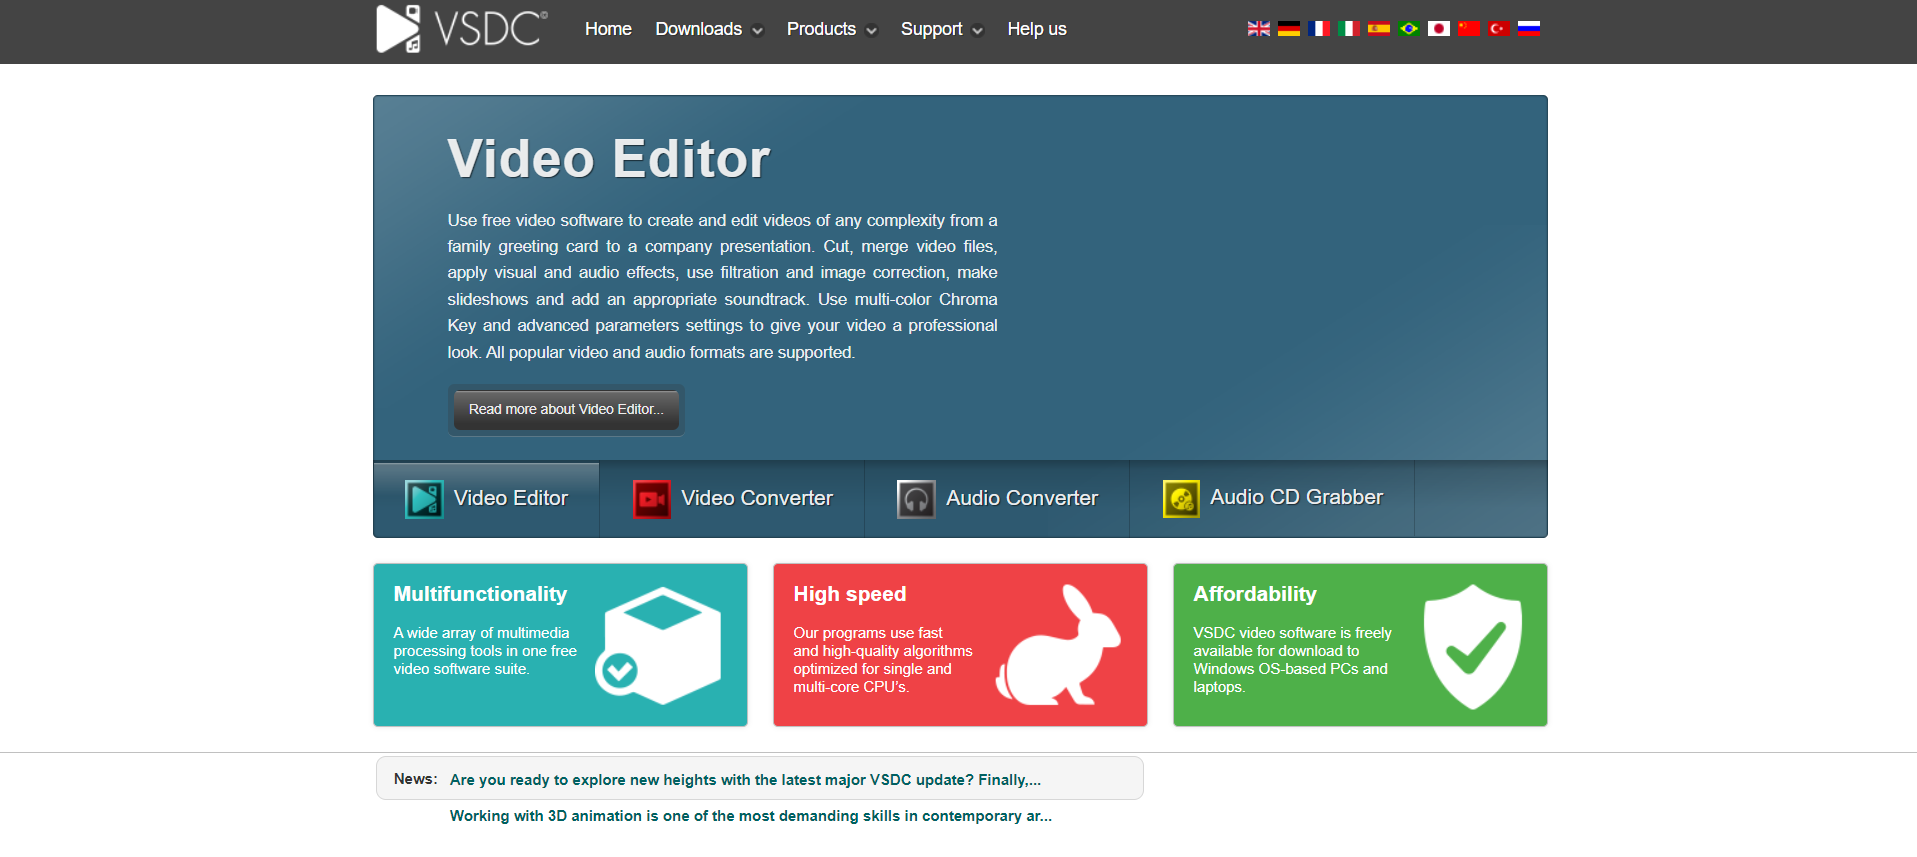Open news about latest major VSDC update
The height and width of the screenshot is (857, 1917).
point(745,780)
